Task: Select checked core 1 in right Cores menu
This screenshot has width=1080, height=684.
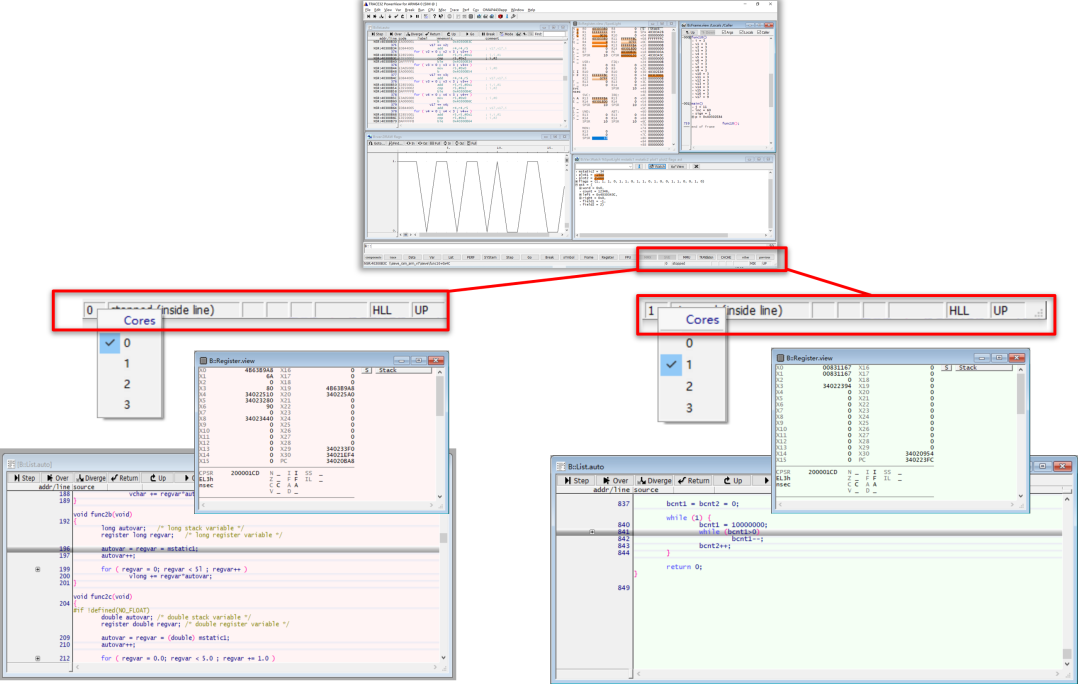Action: [688, 365]
